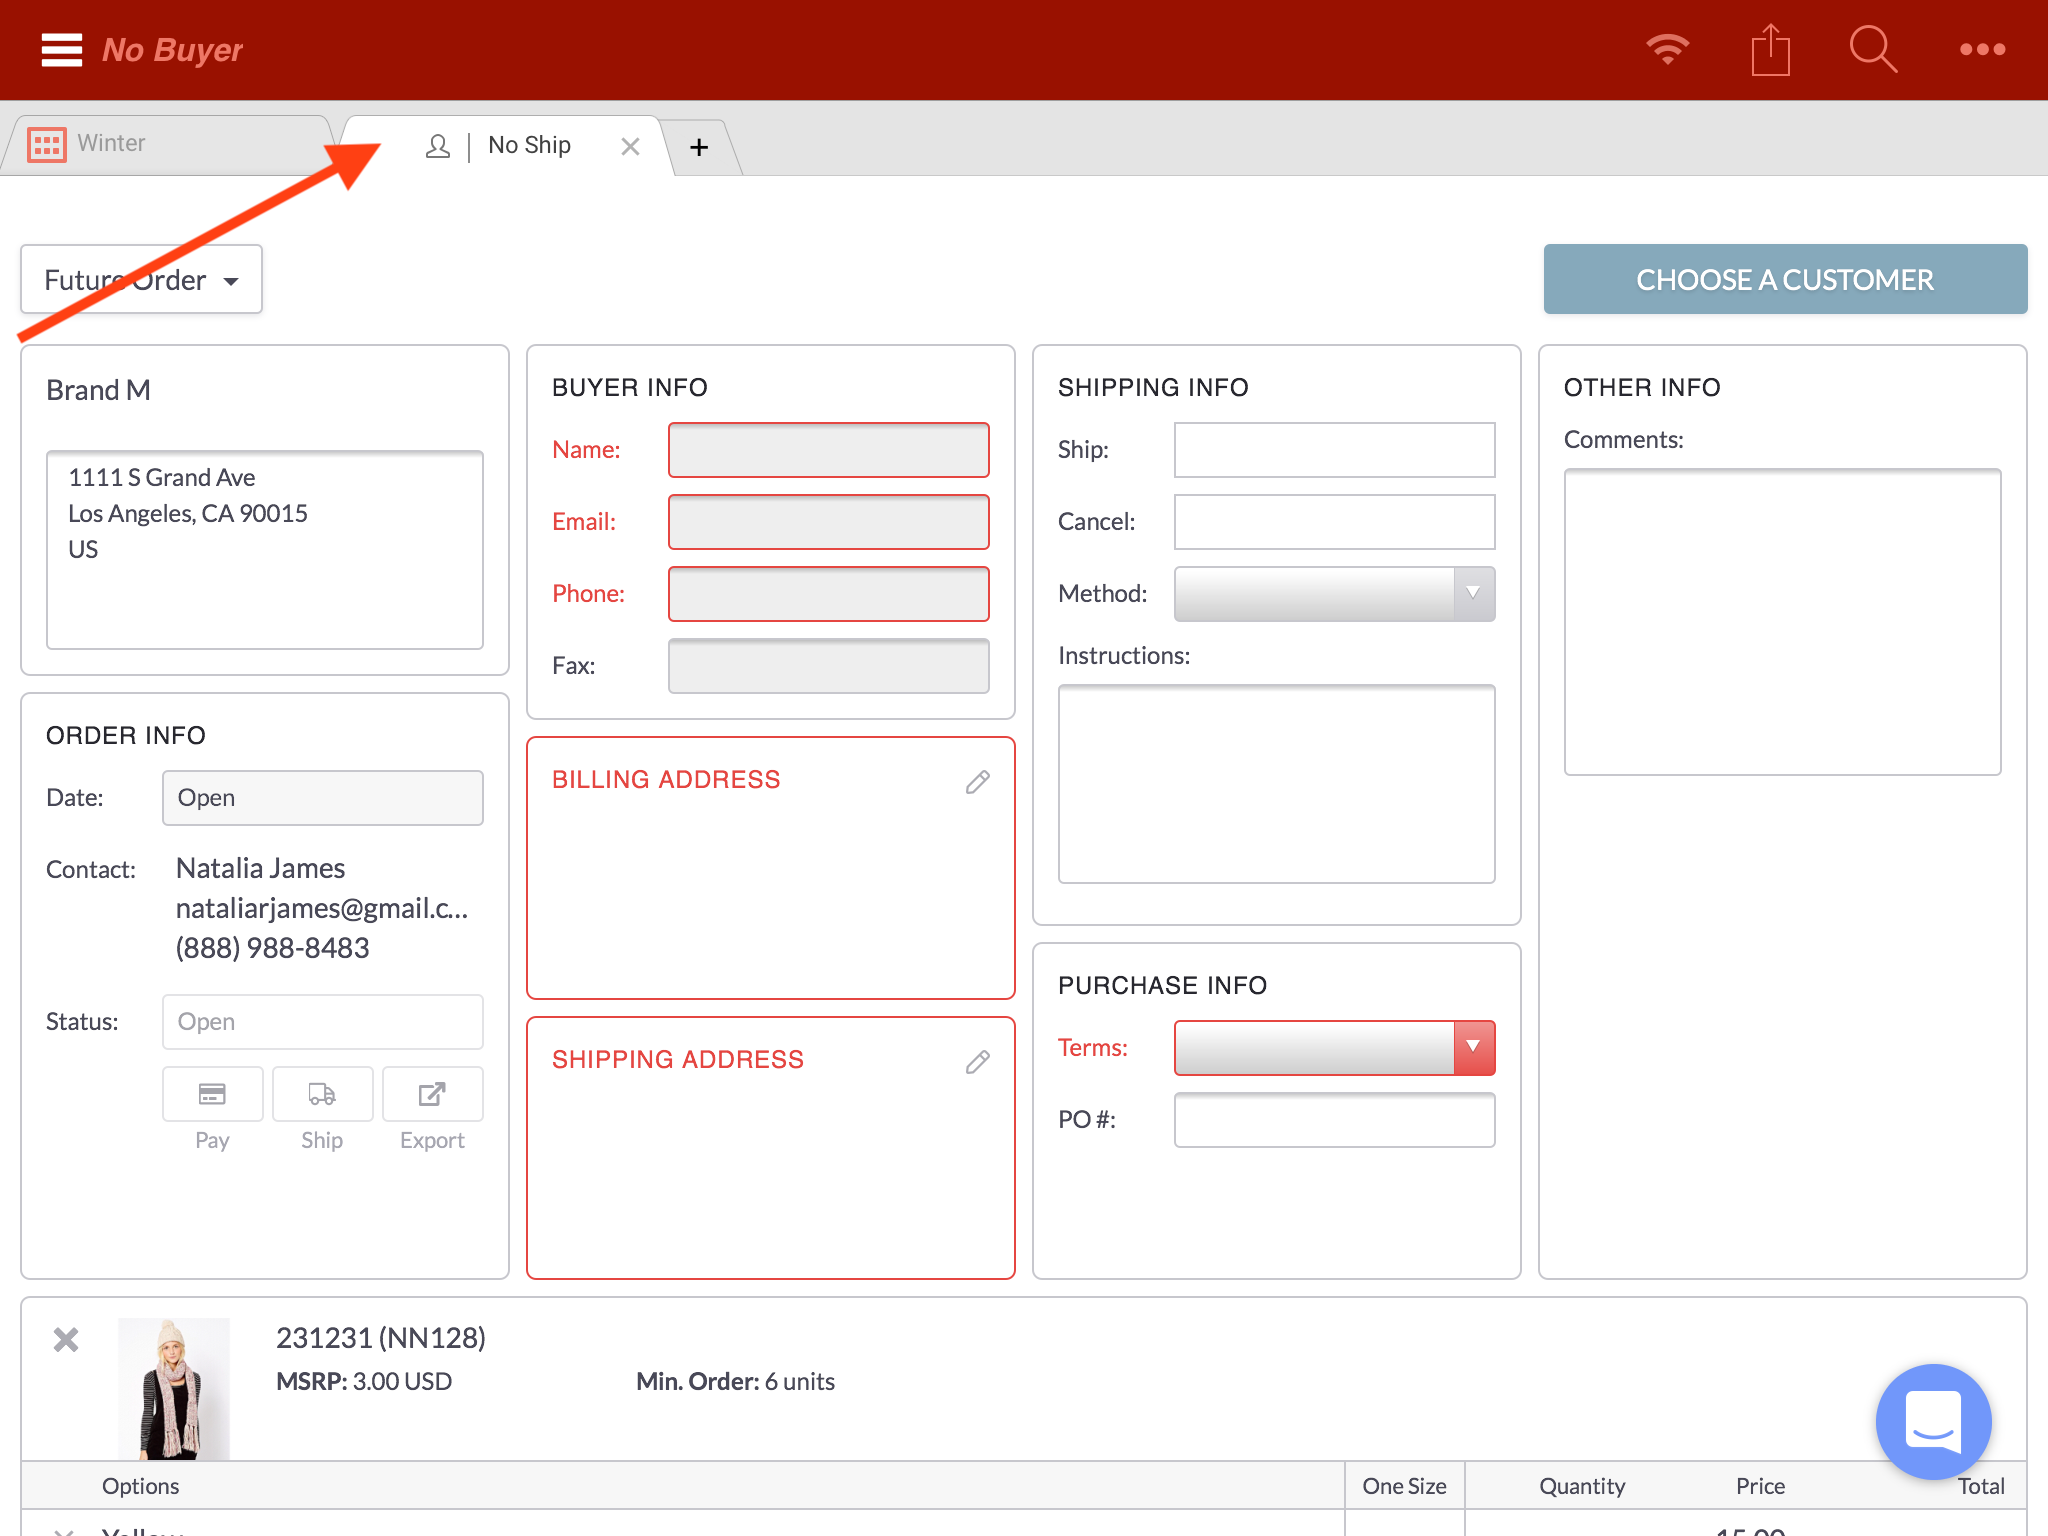Screen dimensions: 2048x1536
Task: Open the Terms dropdown
Action: (1334, 1048)
